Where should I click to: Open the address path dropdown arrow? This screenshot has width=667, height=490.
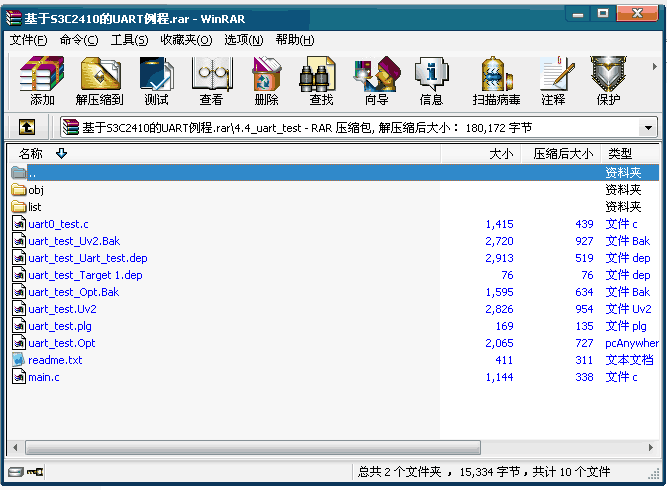(648, 128)
